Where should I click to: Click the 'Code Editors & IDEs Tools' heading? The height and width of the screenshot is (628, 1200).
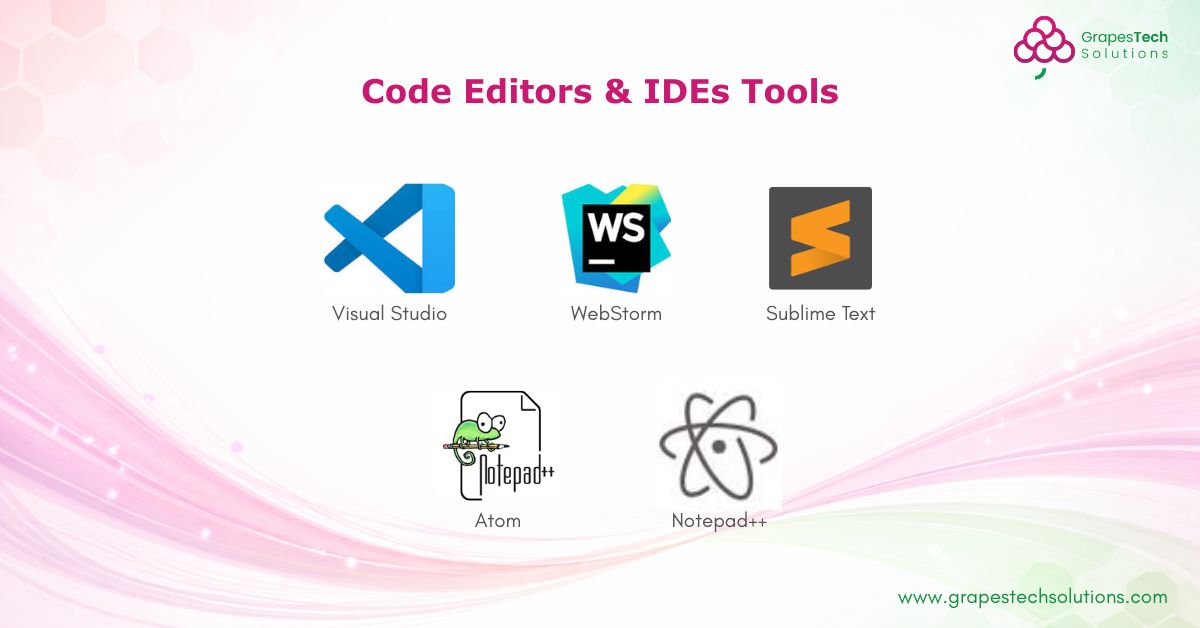point(600,91)
